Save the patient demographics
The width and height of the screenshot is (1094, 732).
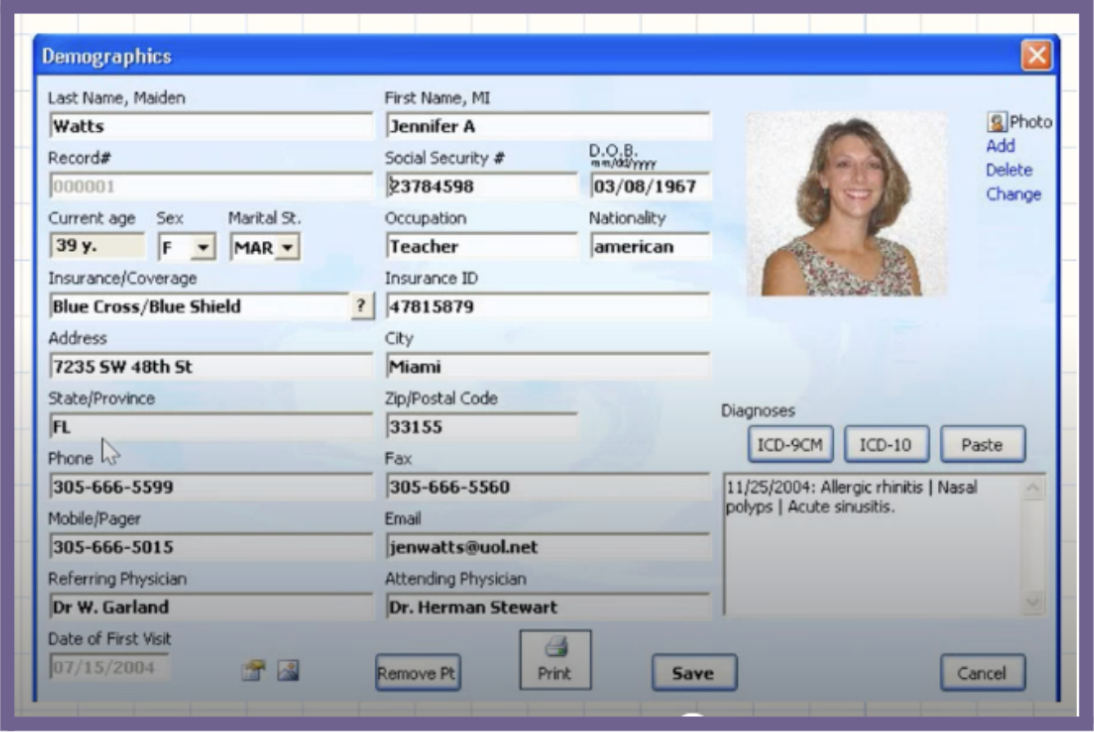tap(693, 673)
